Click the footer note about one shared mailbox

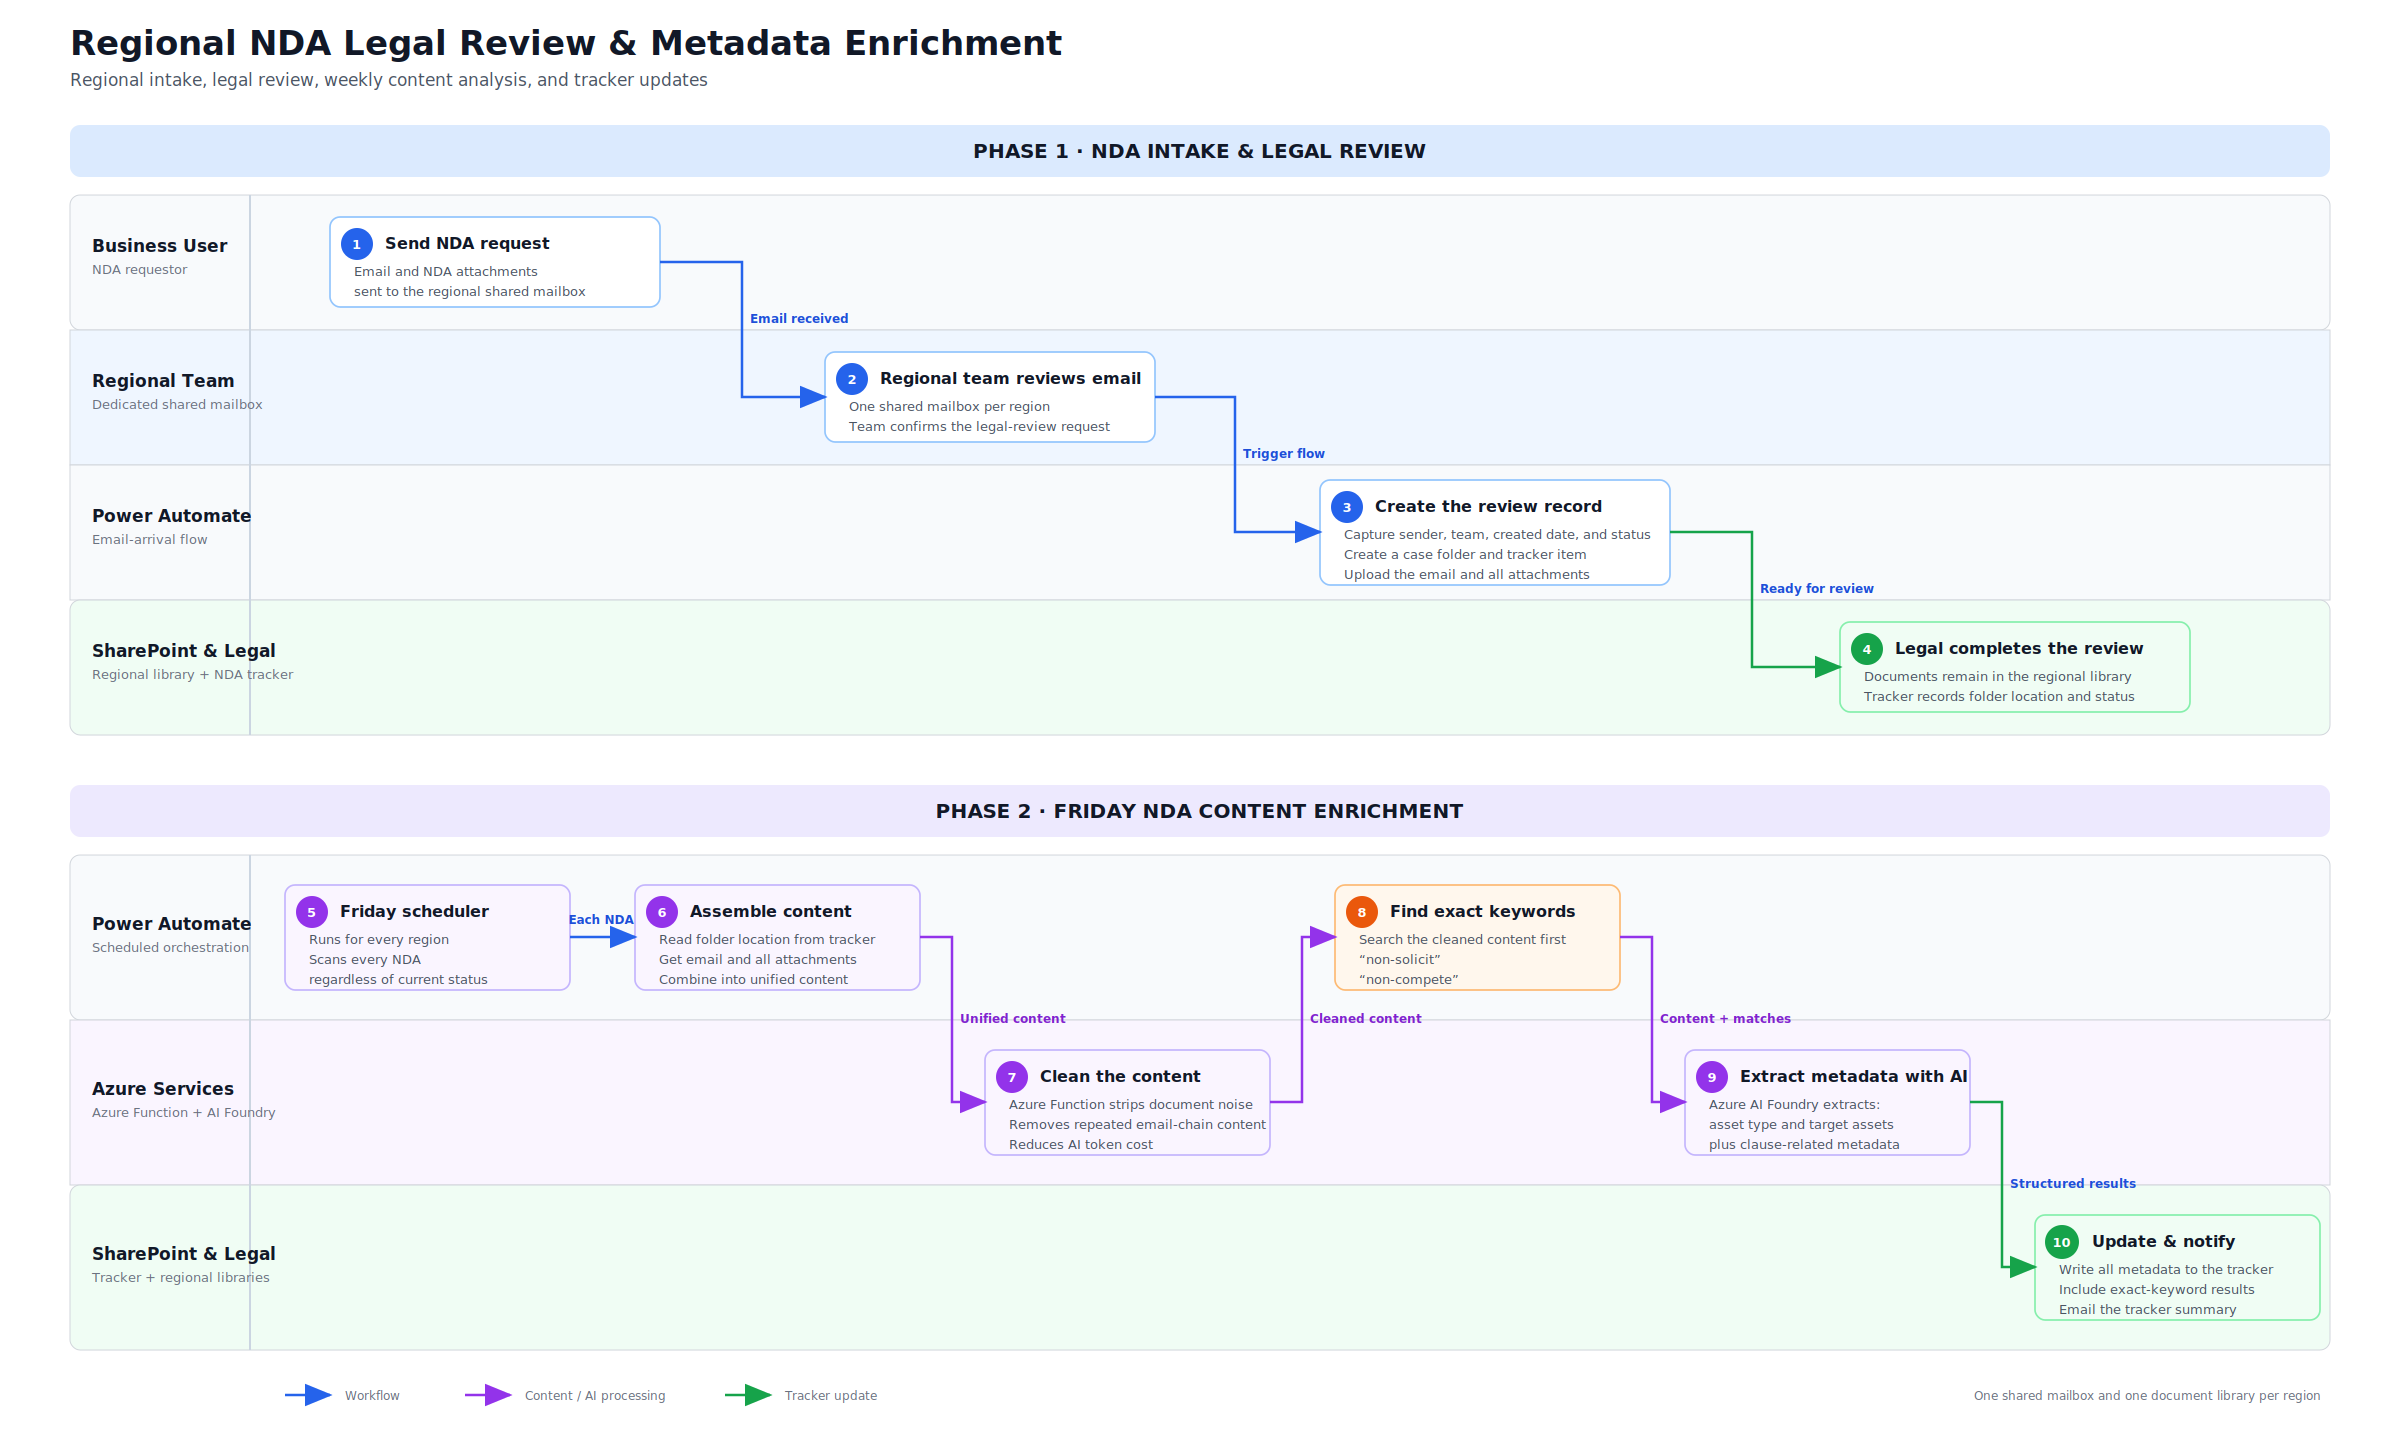2147,1395
